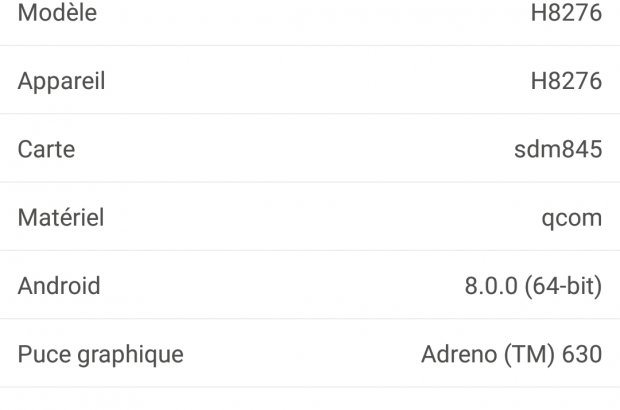The height and width of the screenshot is (410, 620).
Task: Click the divider between Modèle and Appareil rows
Action: [x=310, y=46]
